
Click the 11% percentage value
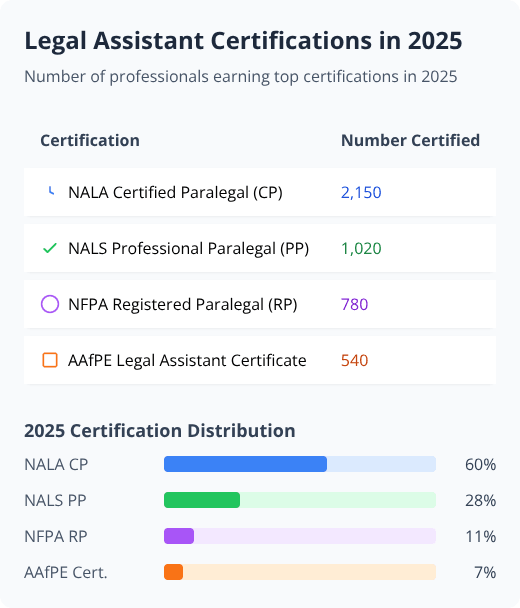tap(480, 537)
